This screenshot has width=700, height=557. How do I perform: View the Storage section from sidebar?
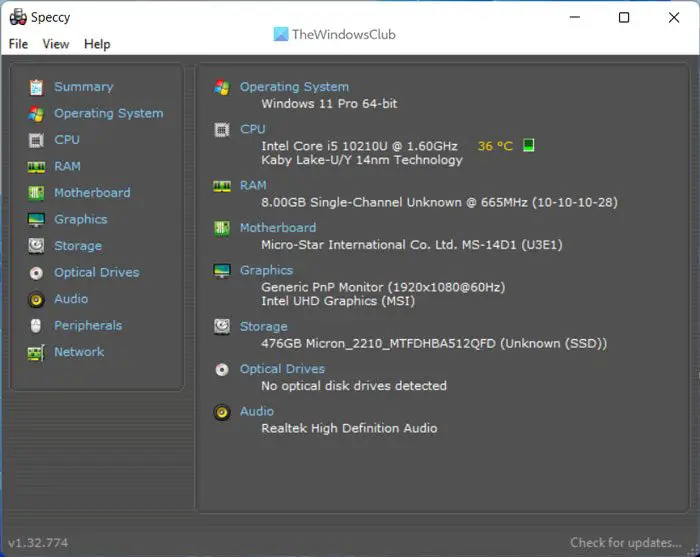coord(78,246)
